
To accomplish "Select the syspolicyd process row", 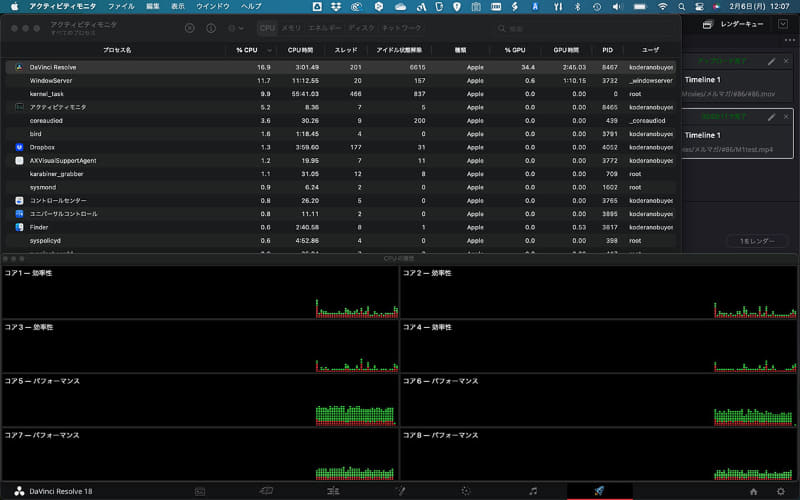I will click(x=340, y=240).
